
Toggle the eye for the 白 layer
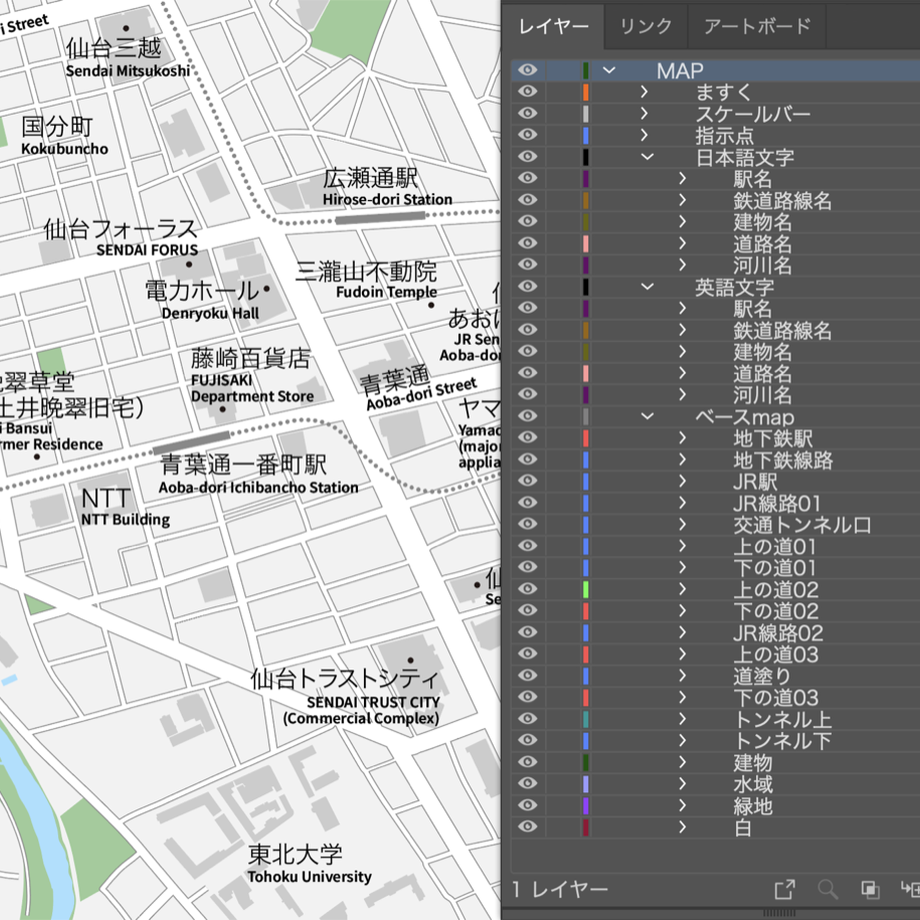pos(527,827)
